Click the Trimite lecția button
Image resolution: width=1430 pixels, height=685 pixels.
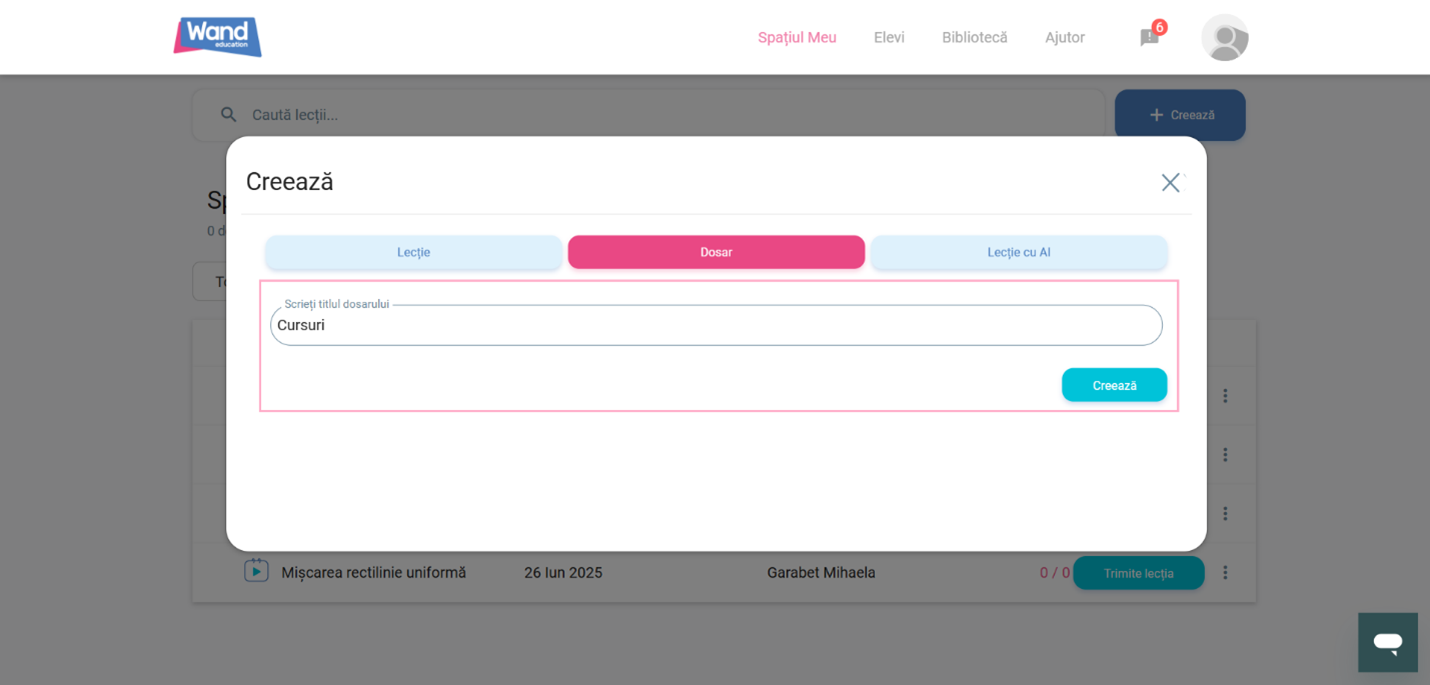pos(1138,573)
